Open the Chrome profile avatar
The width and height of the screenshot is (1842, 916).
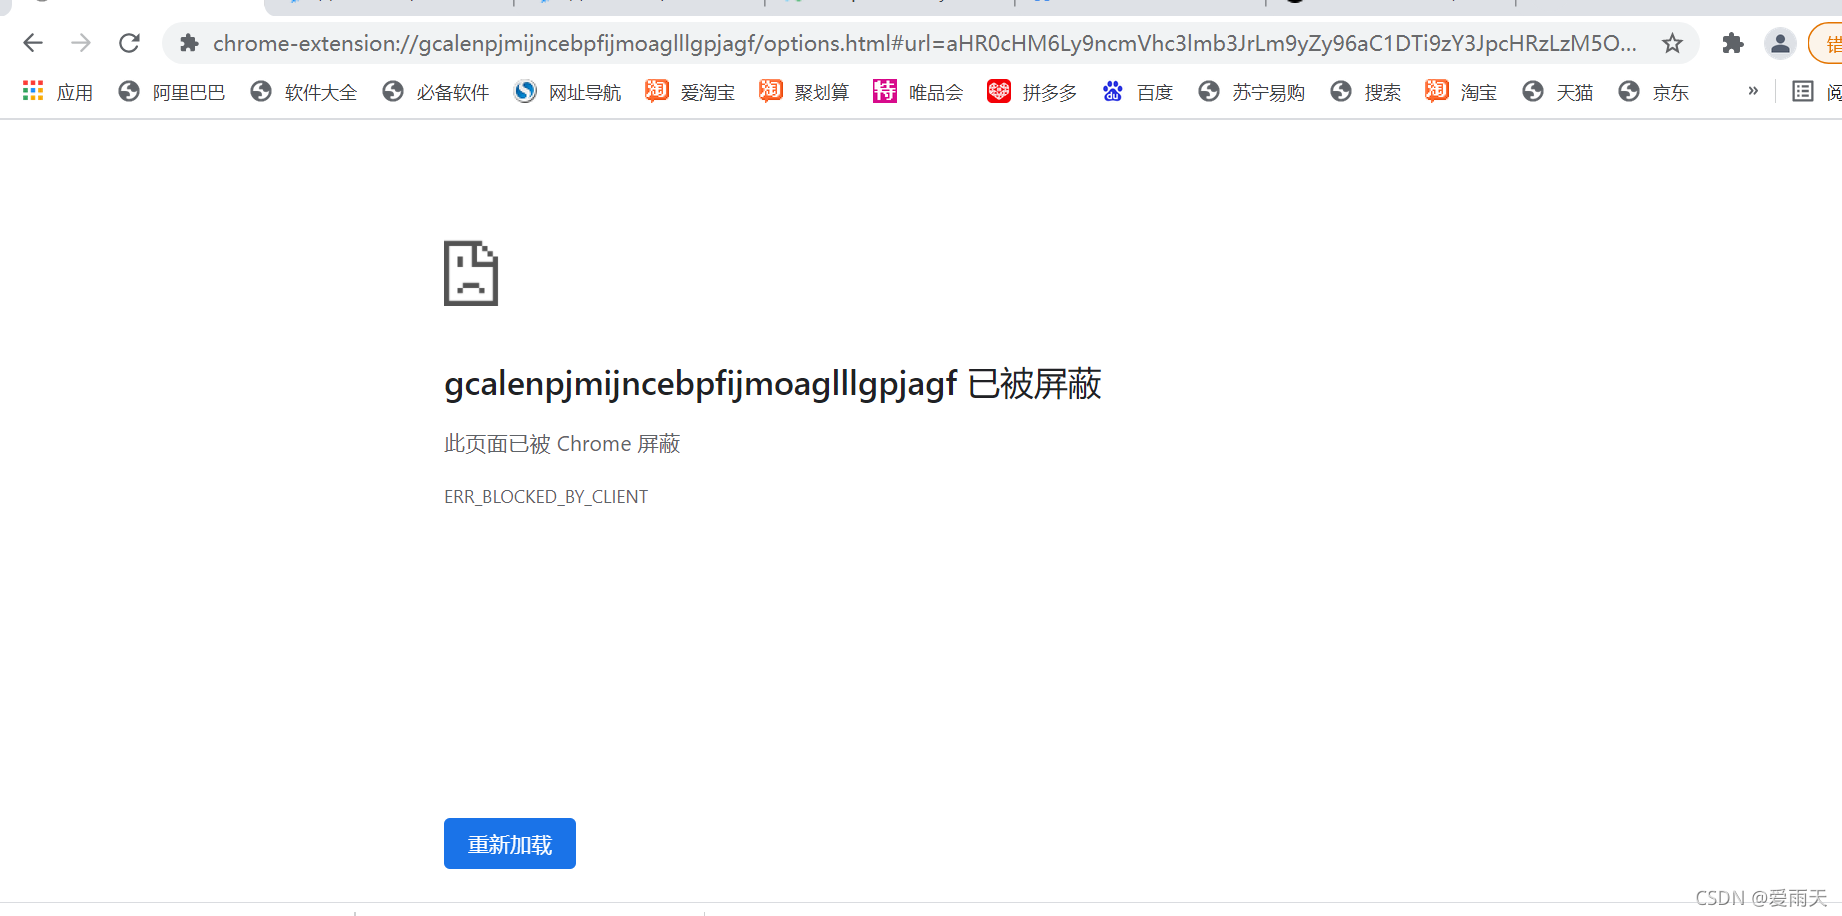click(x=1780, y=43)
